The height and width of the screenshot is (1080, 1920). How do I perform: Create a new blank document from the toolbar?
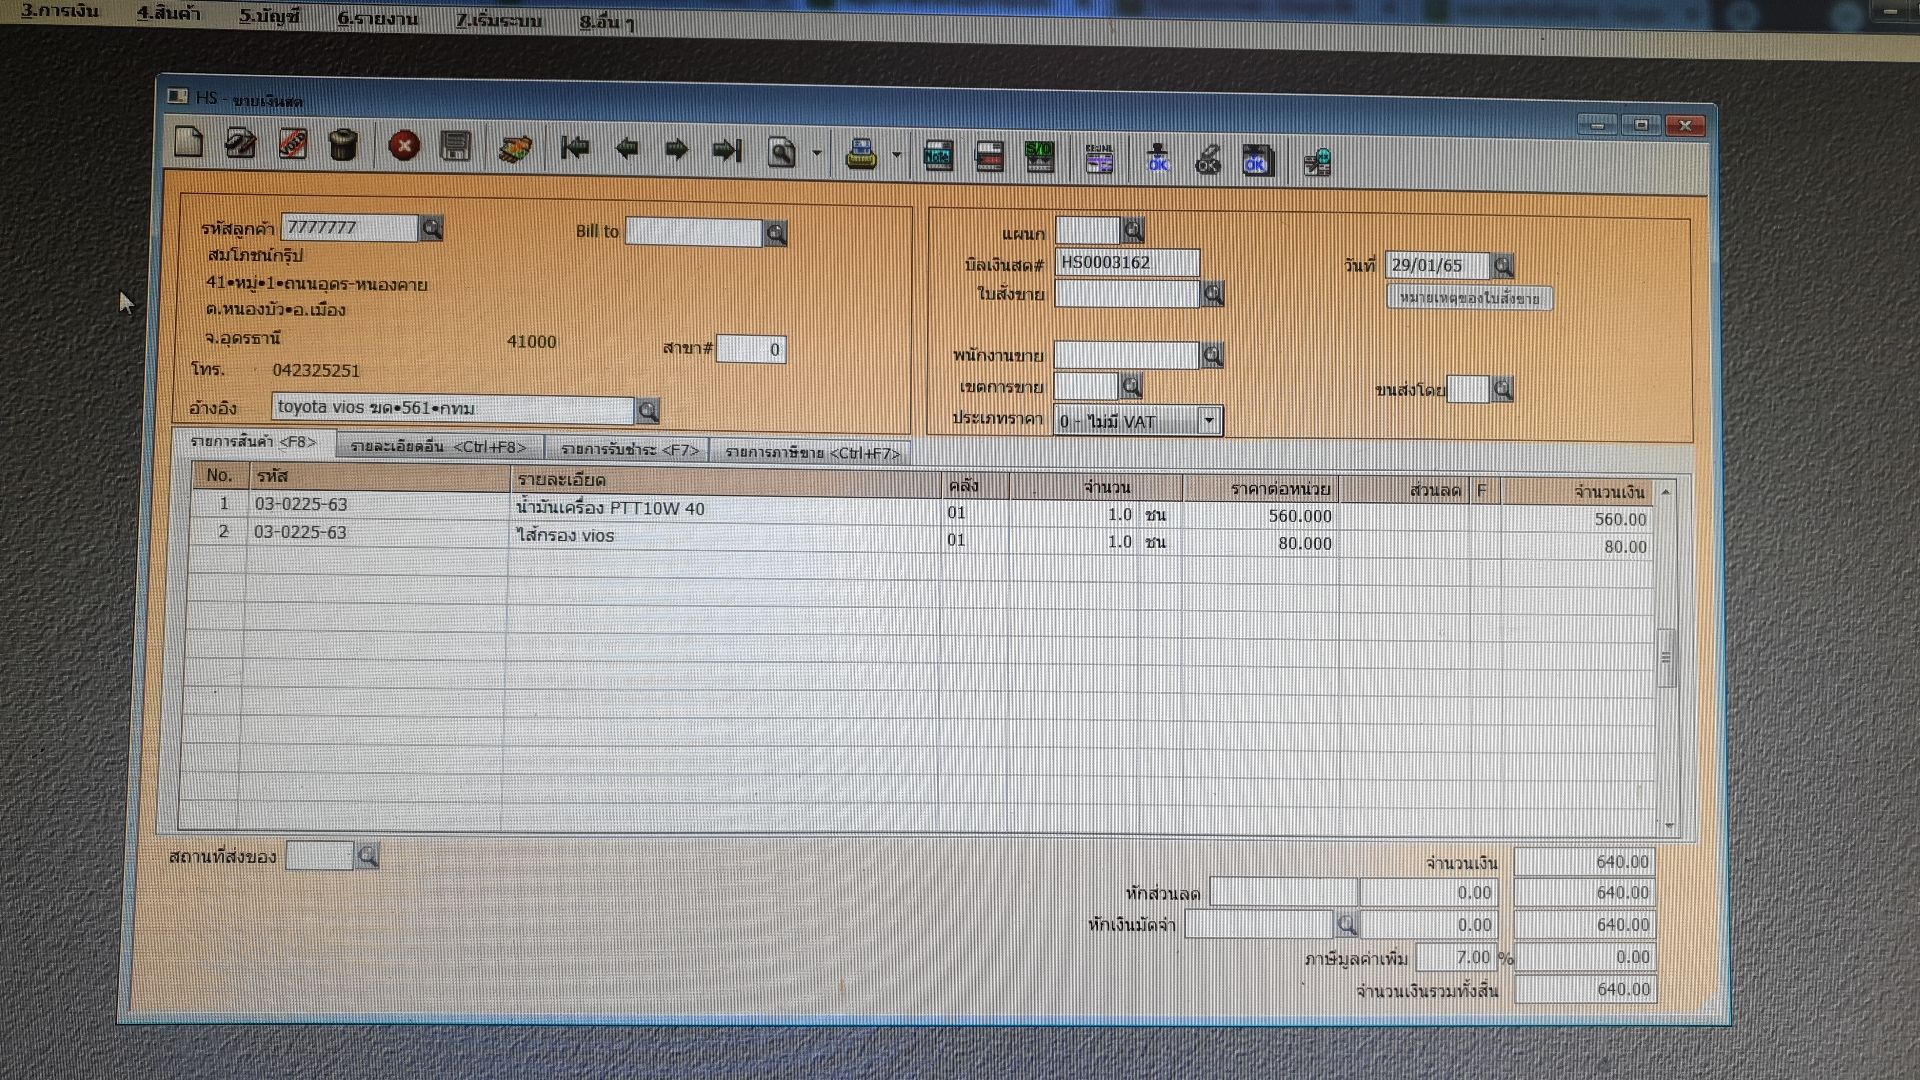tap(188, 142)
